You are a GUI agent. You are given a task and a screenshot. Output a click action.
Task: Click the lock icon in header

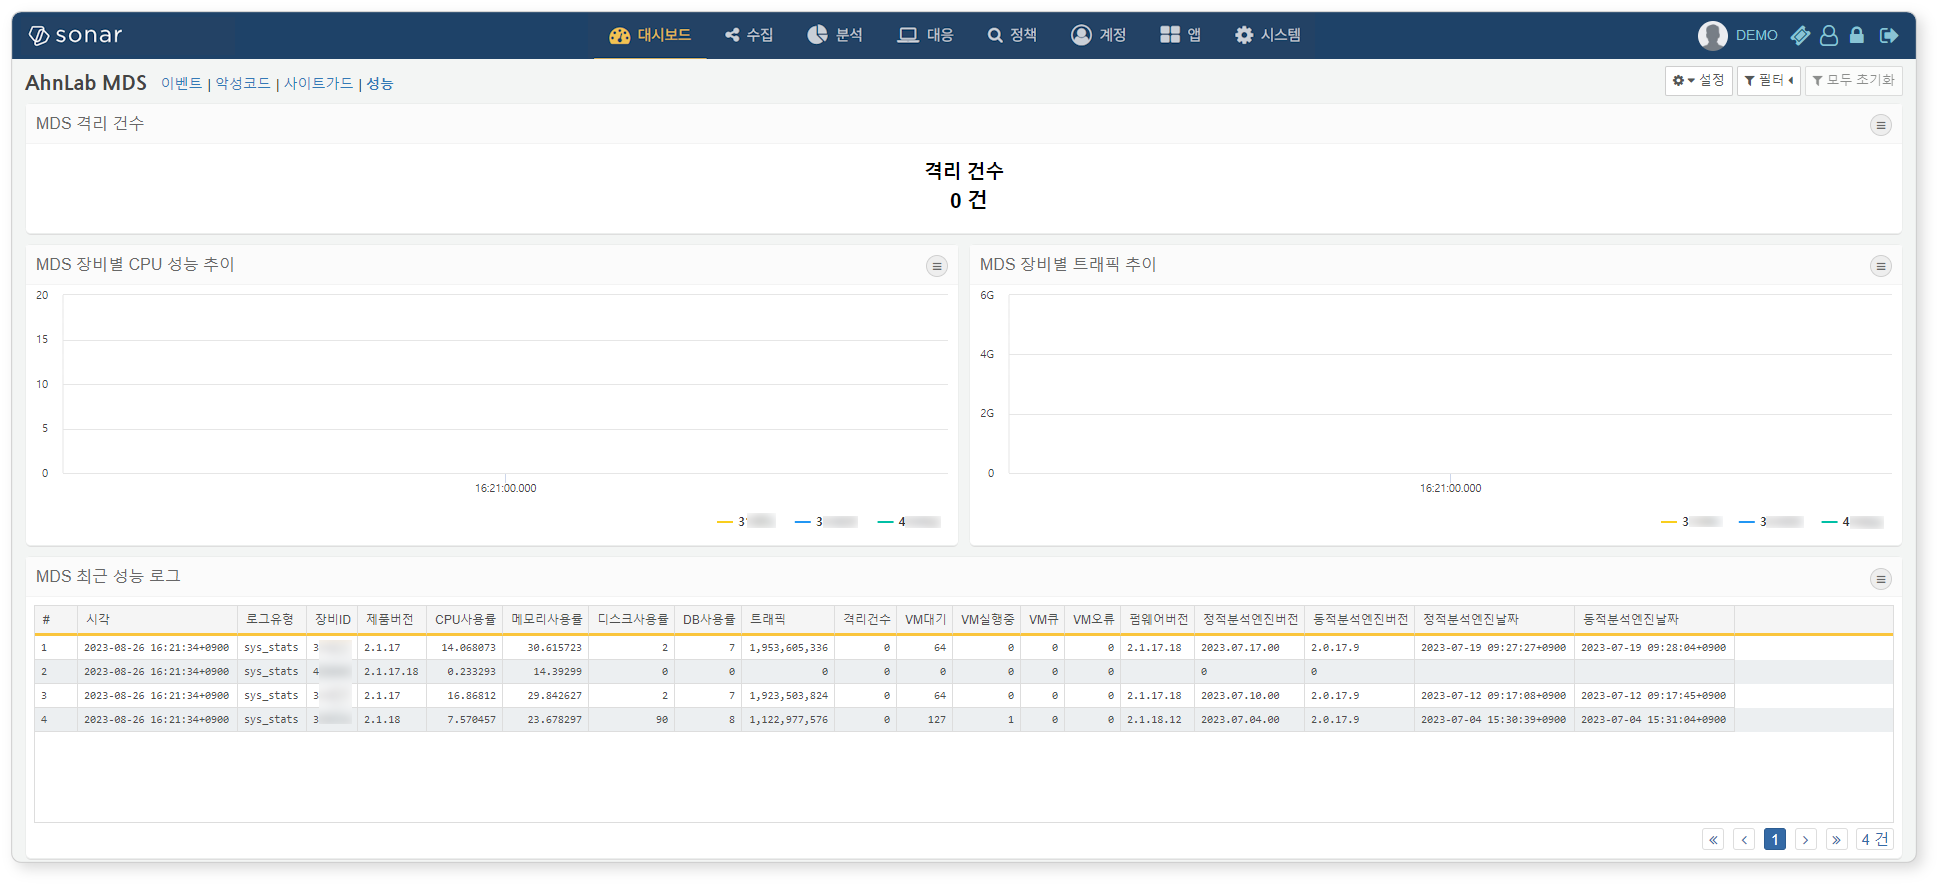pyautogui.click(x=1857, y=35)
